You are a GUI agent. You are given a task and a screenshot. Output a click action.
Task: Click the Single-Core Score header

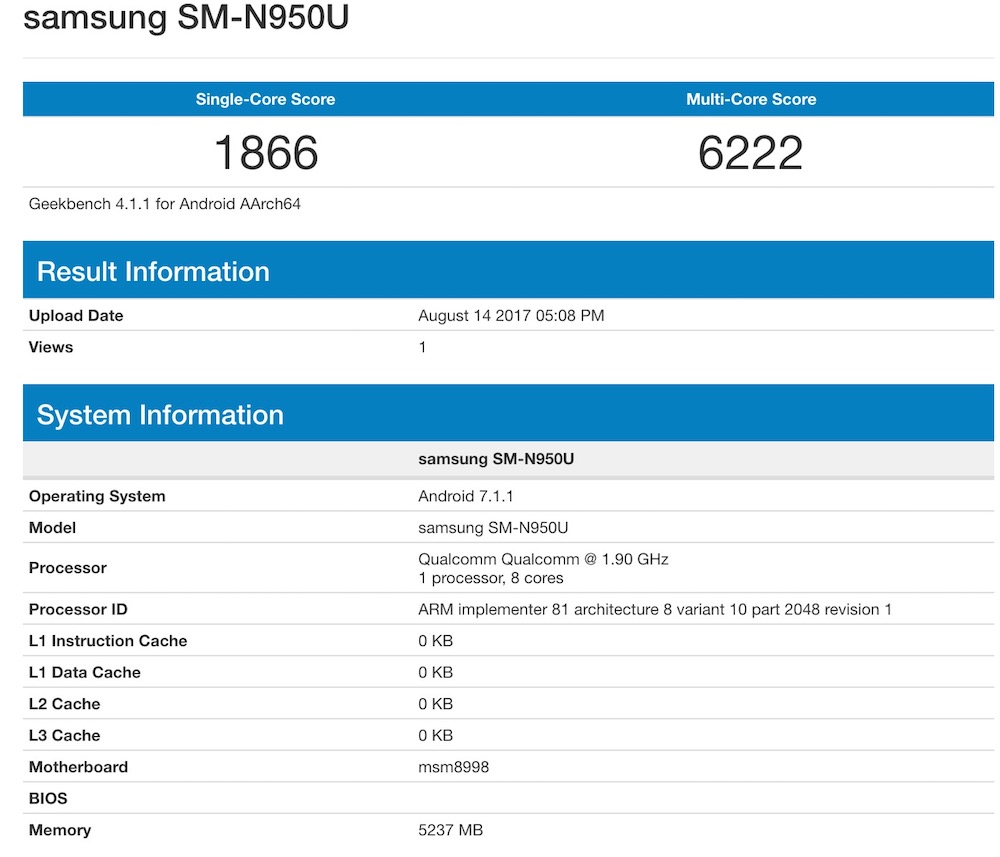click(265, 99)
